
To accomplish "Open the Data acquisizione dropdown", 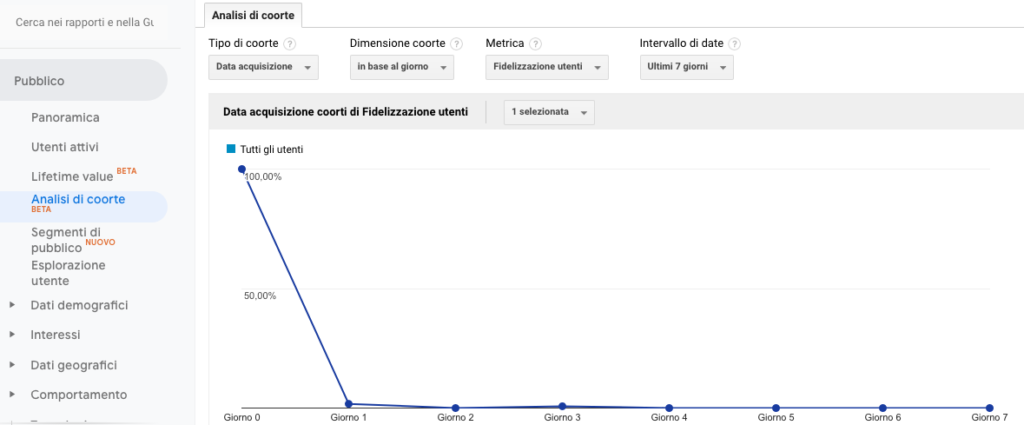I will 264,67.
